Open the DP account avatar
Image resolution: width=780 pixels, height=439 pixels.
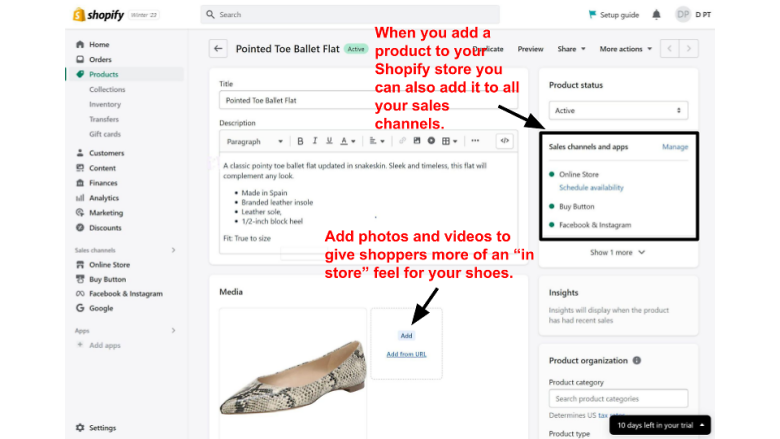click(x=683, y=14)
